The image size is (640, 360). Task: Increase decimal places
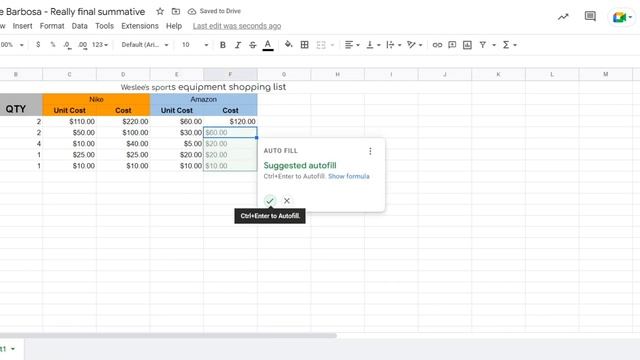click(82, 45)
